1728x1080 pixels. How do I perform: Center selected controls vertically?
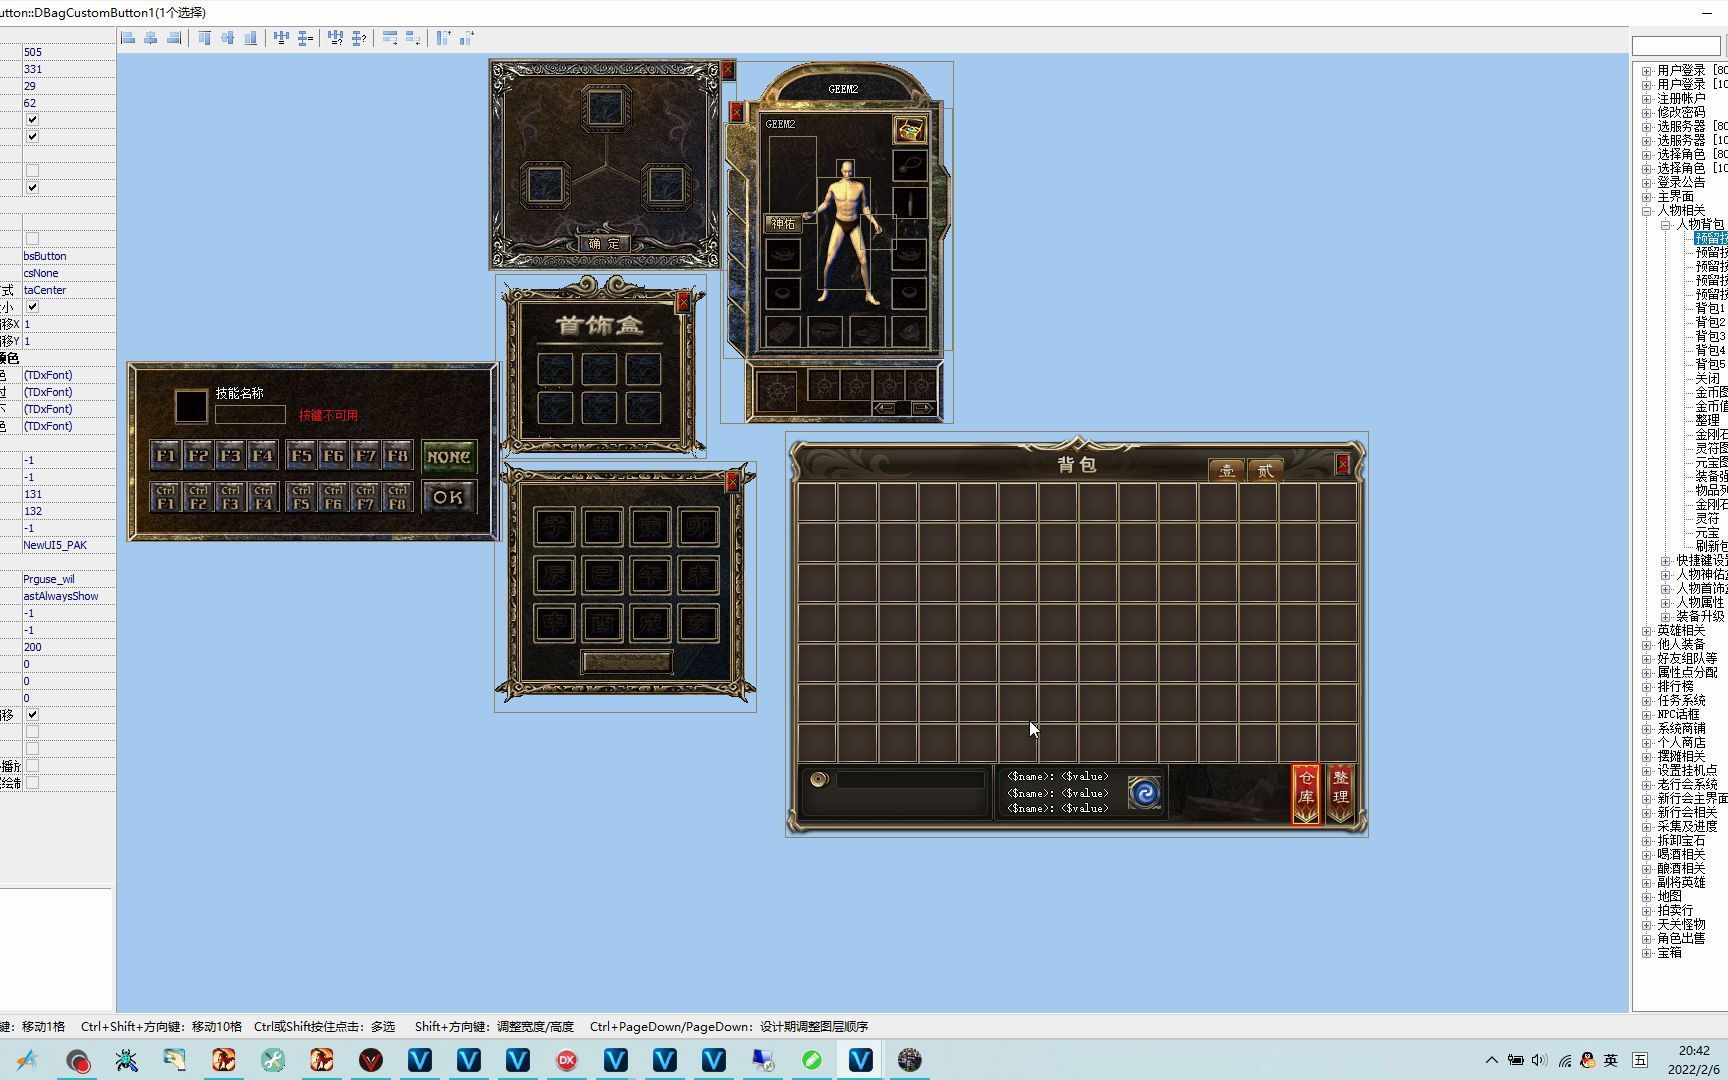(227, 38)
